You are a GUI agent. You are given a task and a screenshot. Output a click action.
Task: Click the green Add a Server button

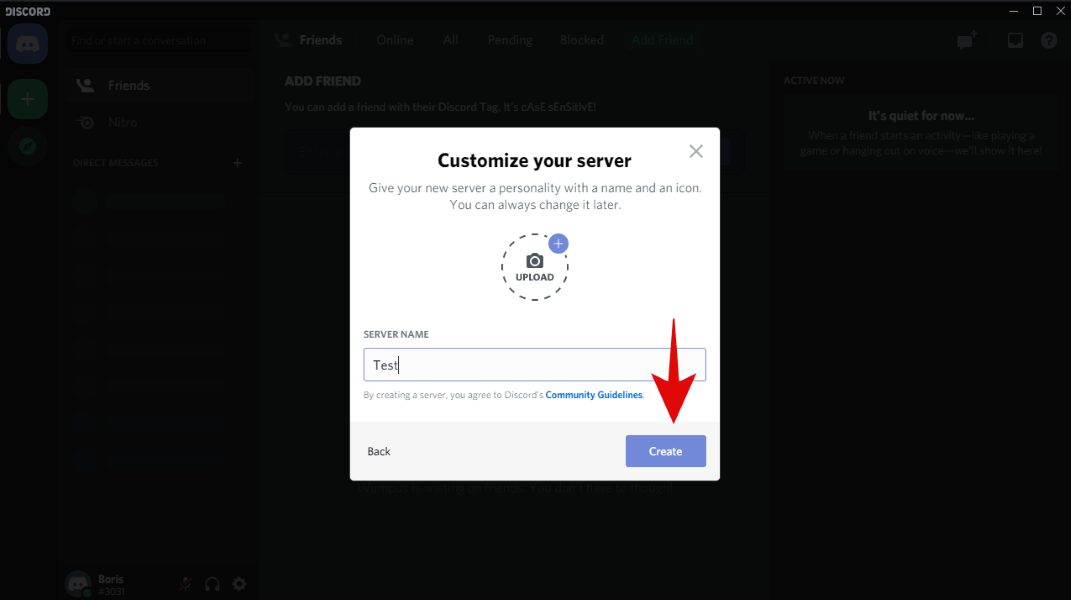tap(27, 99)
